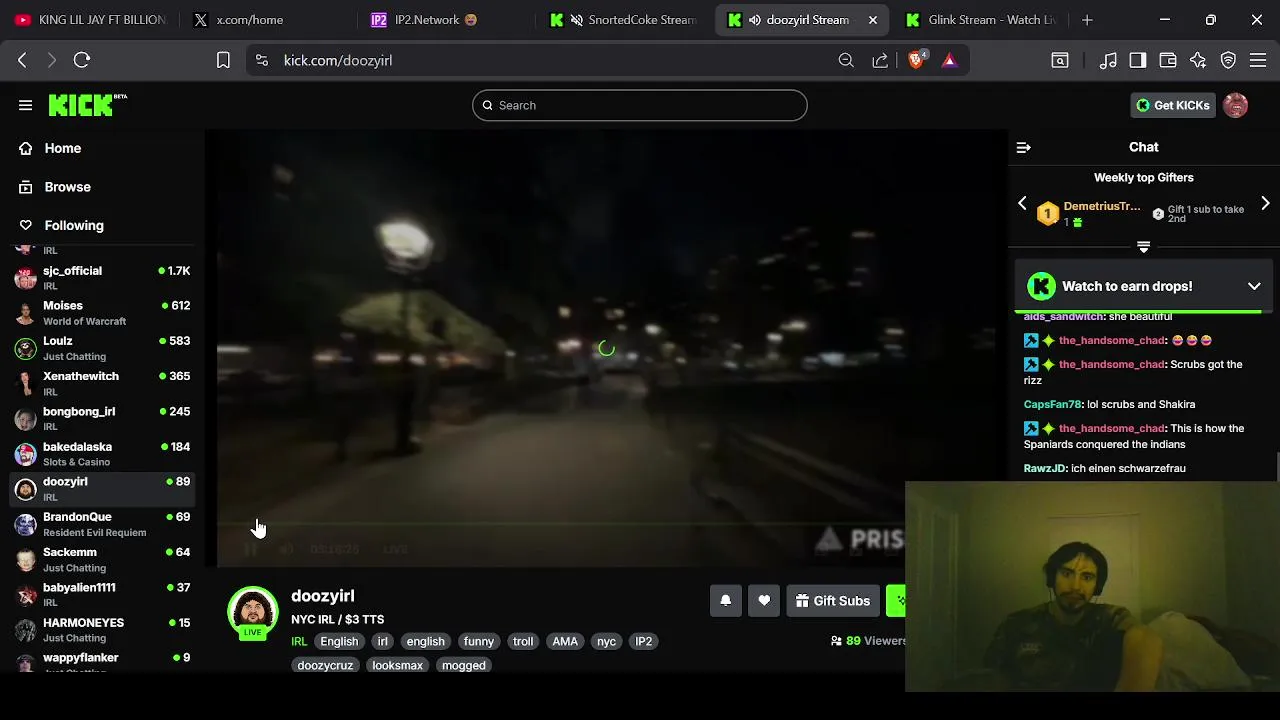Open Following in sidebar
1280x720 pixels.
click(x=74, y=225)
